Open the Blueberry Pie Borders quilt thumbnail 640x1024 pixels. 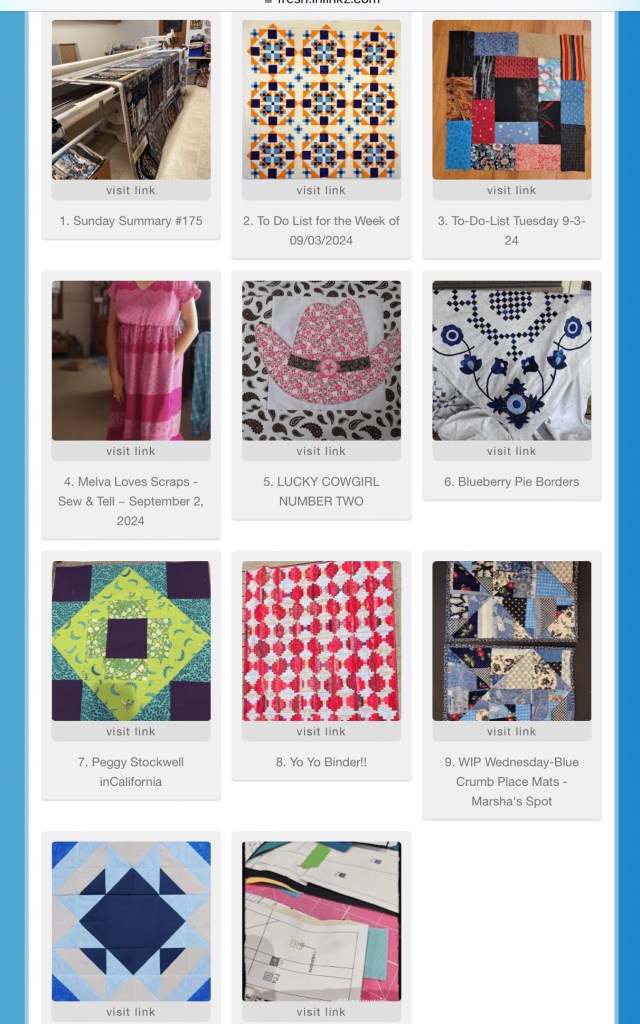tap(511, 360)
